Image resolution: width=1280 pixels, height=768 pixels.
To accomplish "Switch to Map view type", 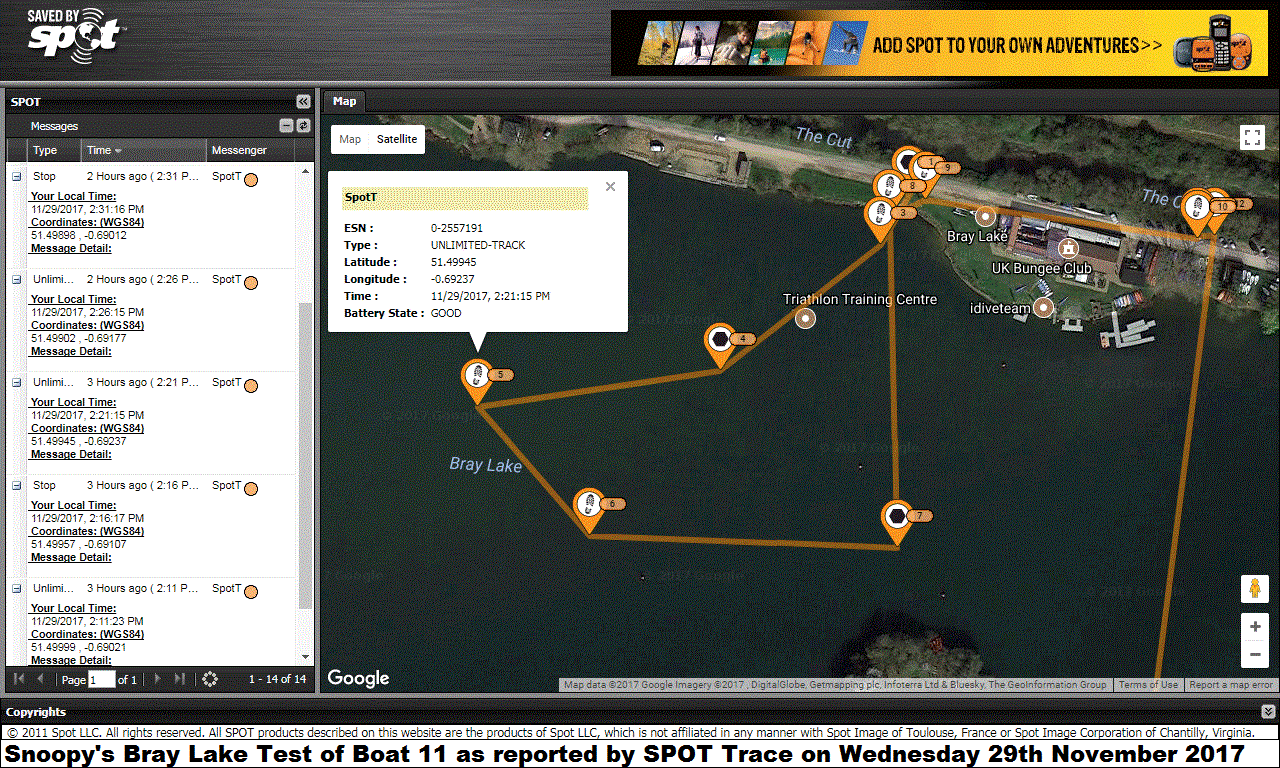I will 350,139.
